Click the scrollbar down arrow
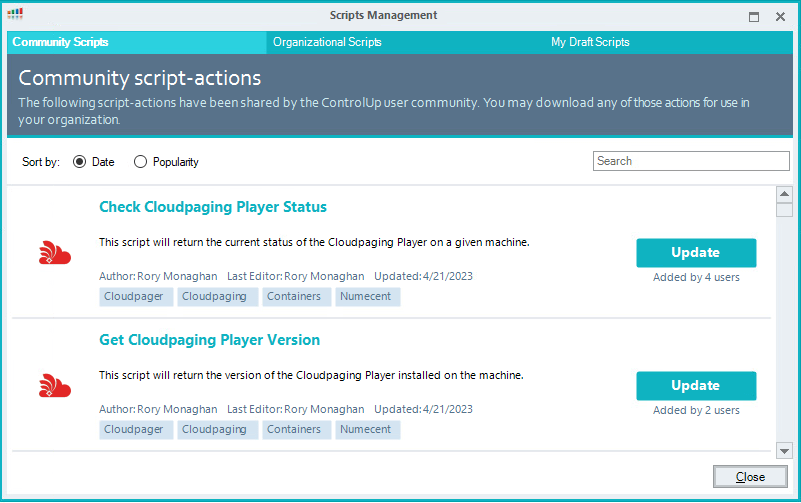This screenshot has width=801, height=503. (x=784, y=450)
